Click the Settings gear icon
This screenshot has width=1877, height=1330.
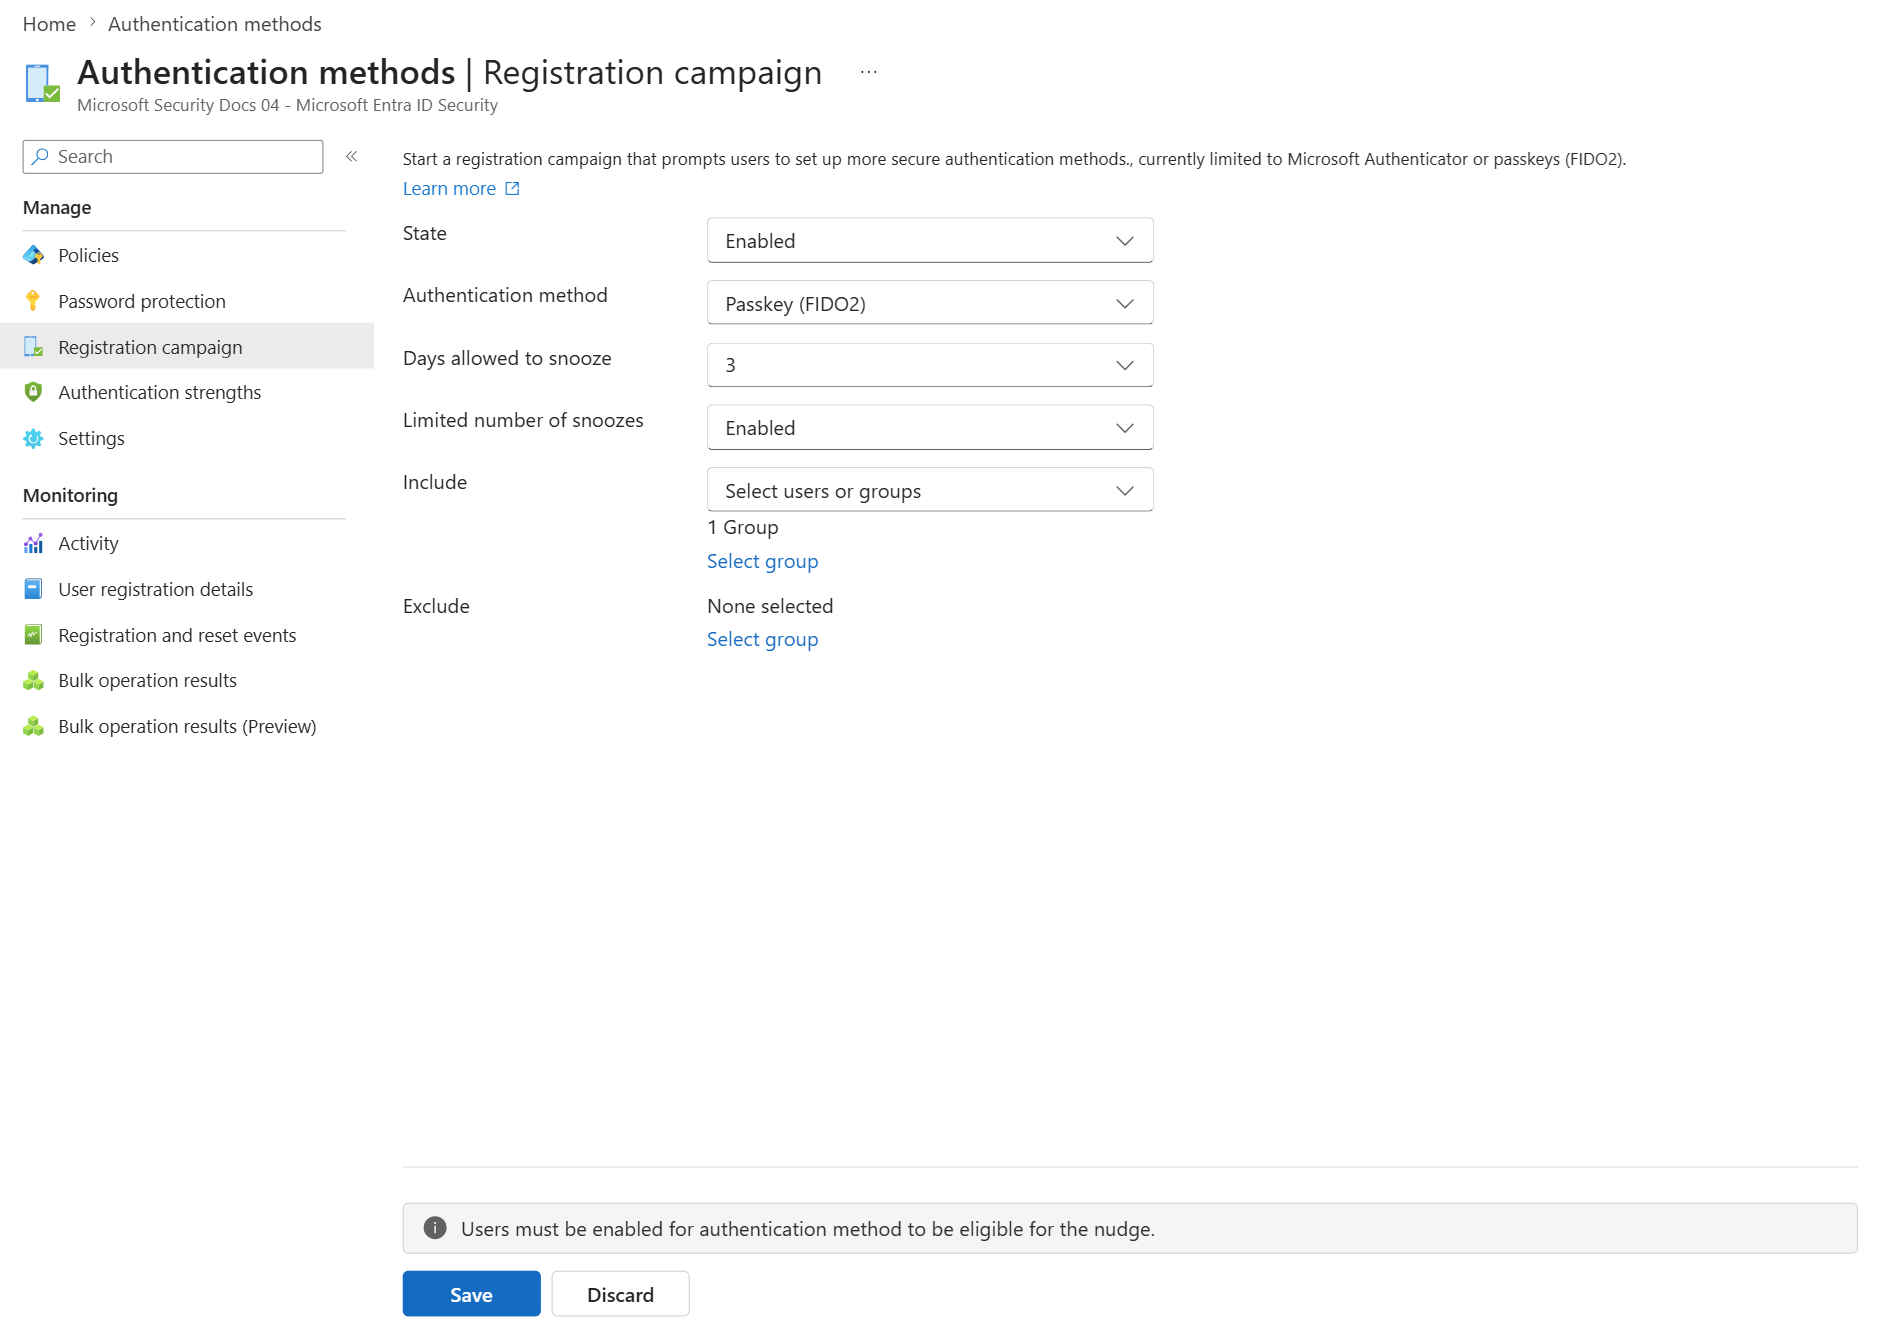[33, 438]
